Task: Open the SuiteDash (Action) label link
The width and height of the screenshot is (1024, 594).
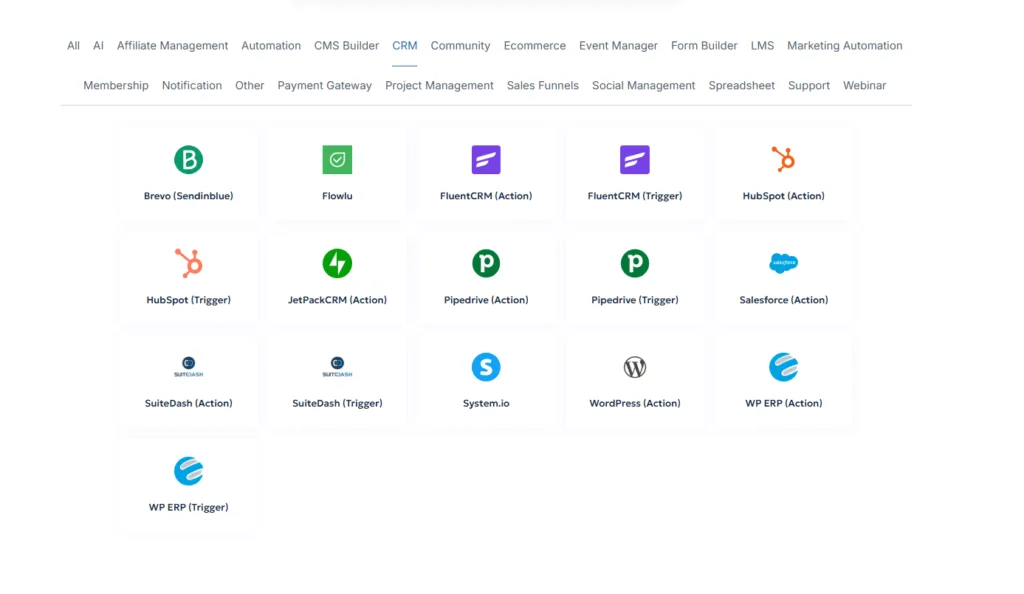Action: [x=189, y=403]
